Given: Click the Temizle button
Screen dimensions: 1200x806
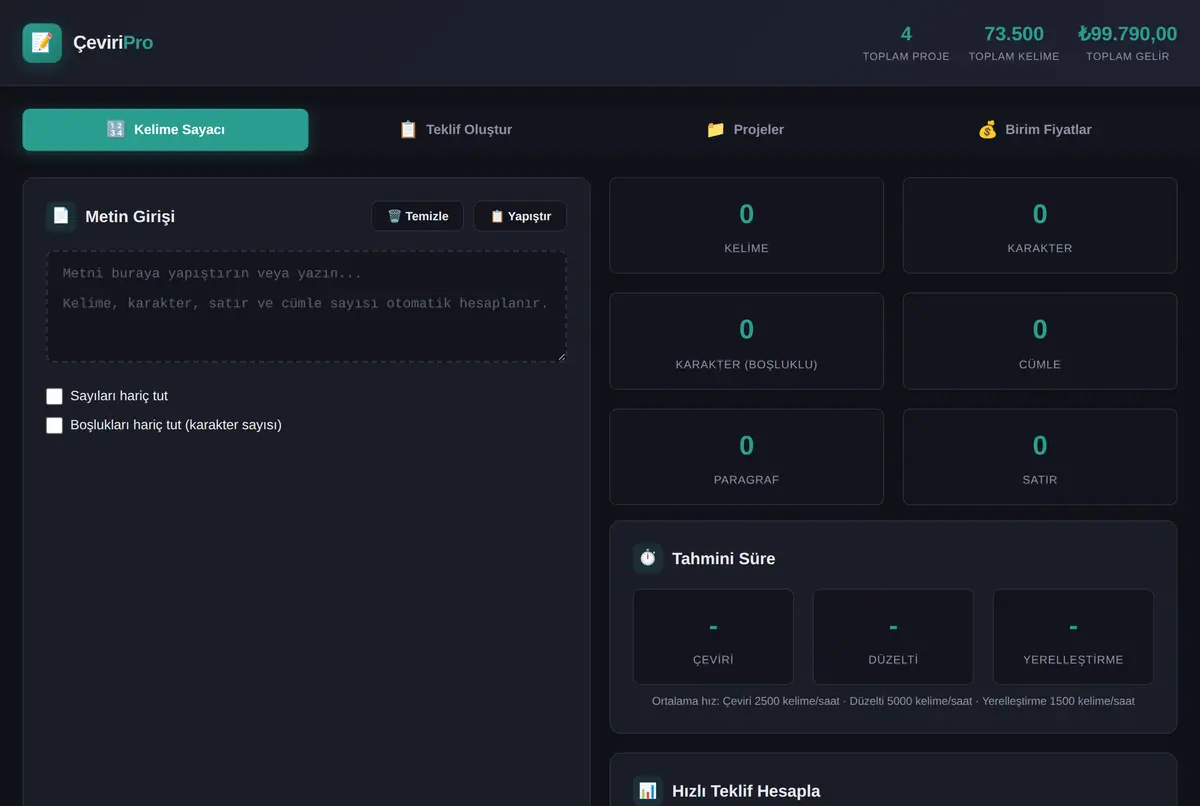Looking at the screenshot, I should 418,216.
